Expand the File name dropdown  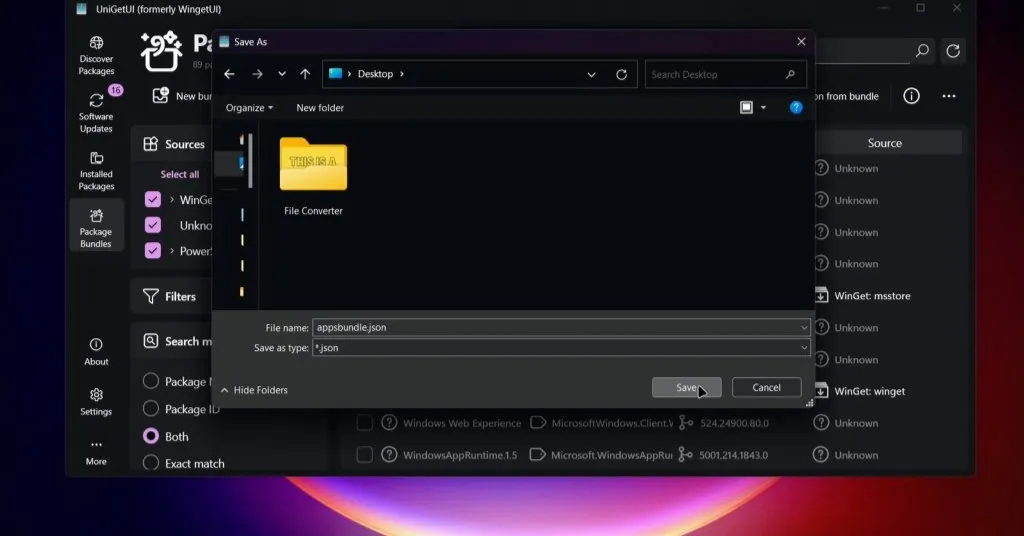click(x=804, y=328)
